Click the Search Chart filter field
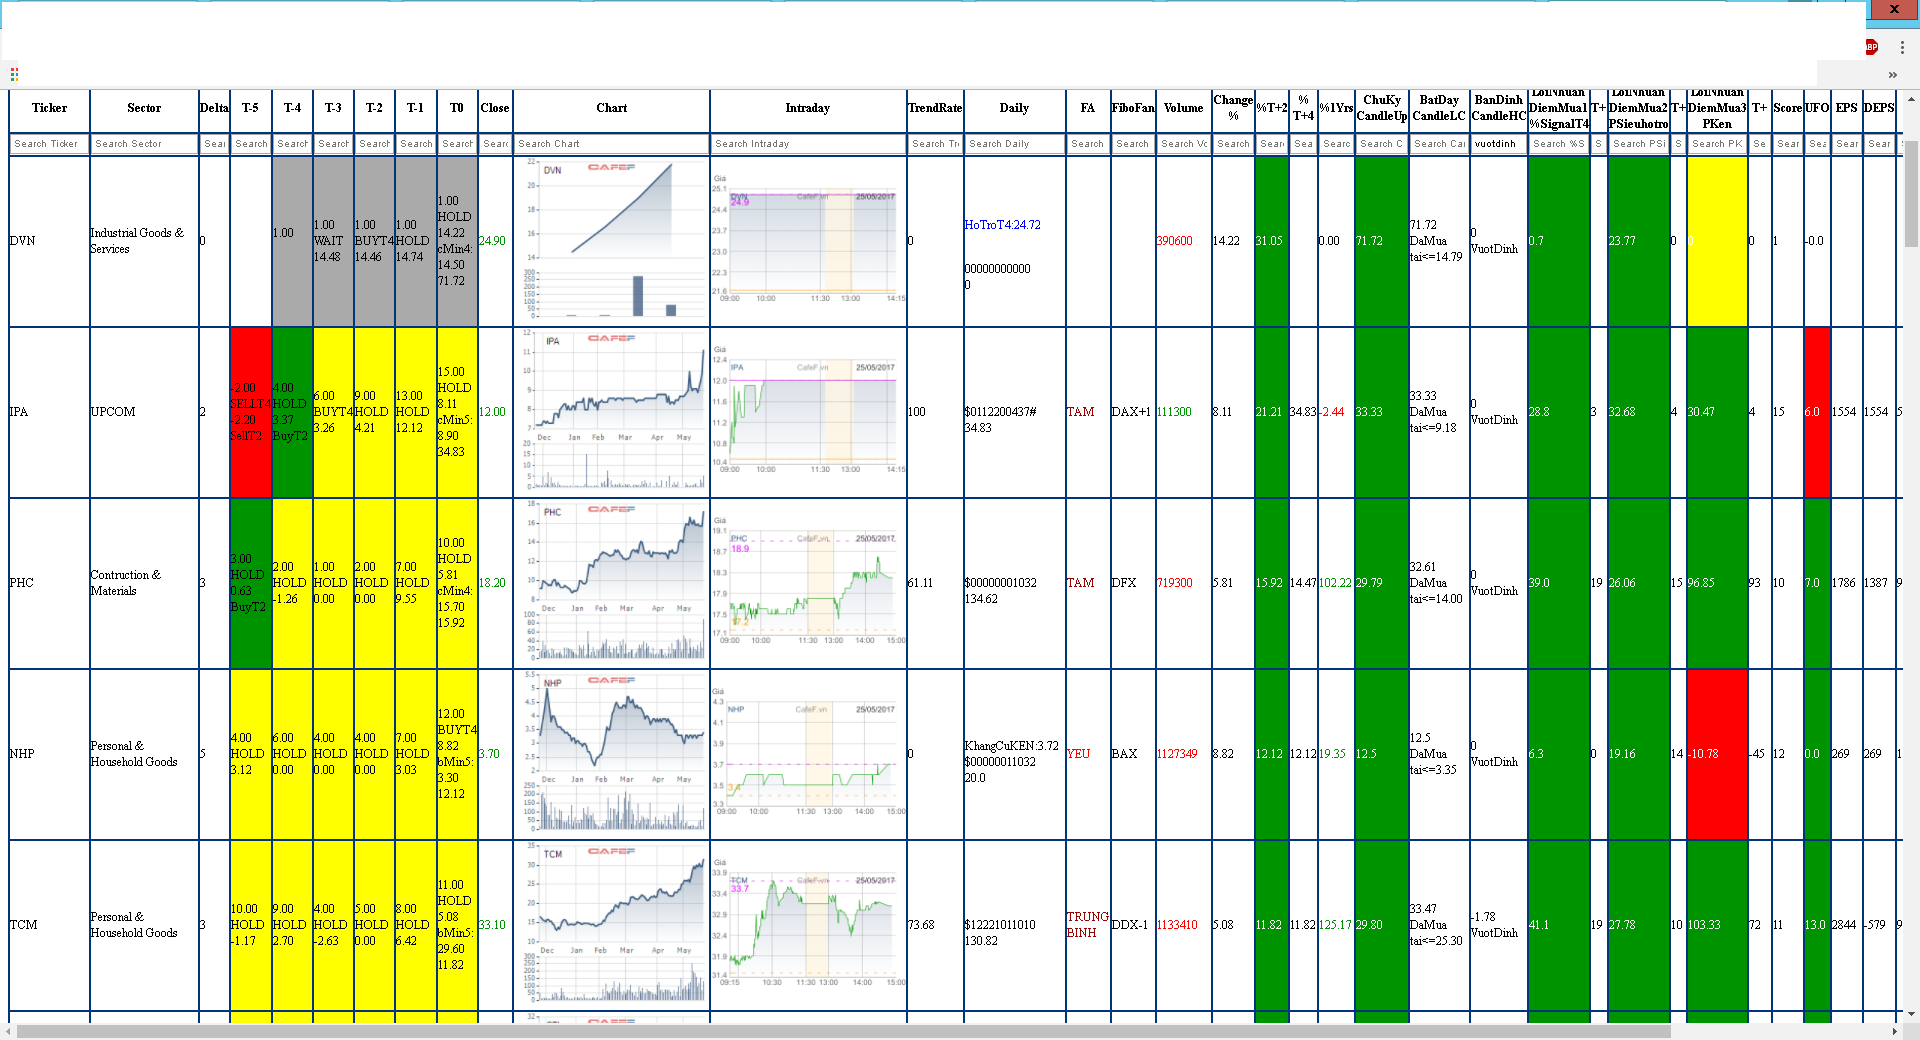The image size is (1920, 1040). [x=611, y=144]
